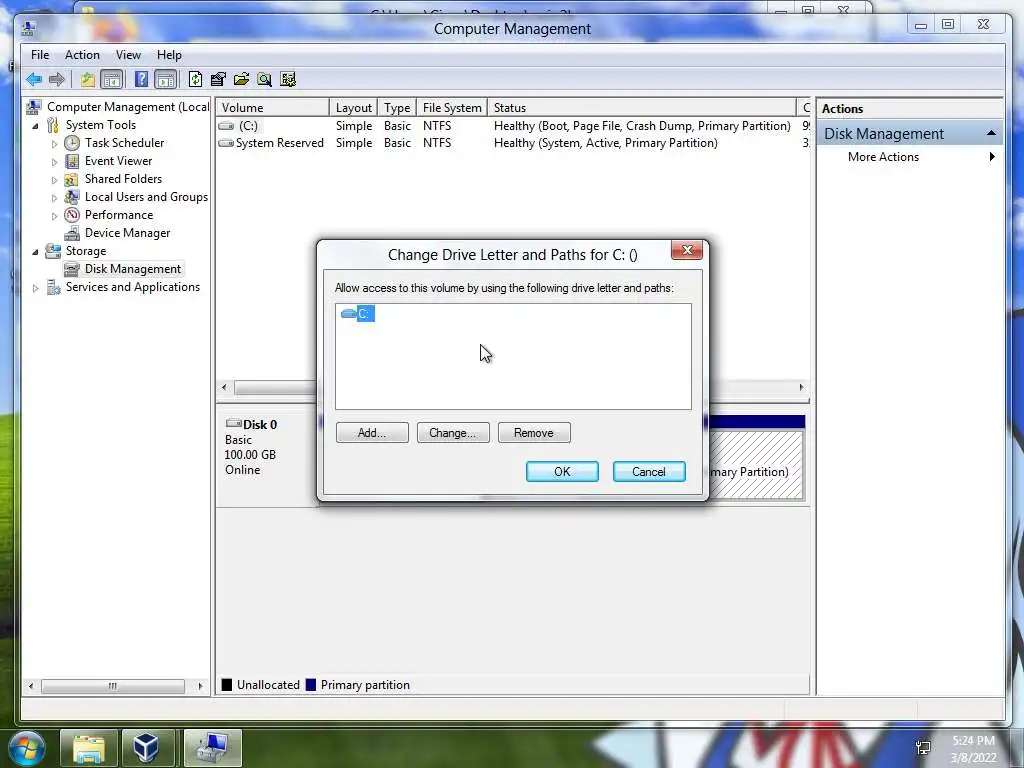1024x768 pixels.
Task: Click the tree pane right scroll arrow
Action: click(x=200, y=686)
